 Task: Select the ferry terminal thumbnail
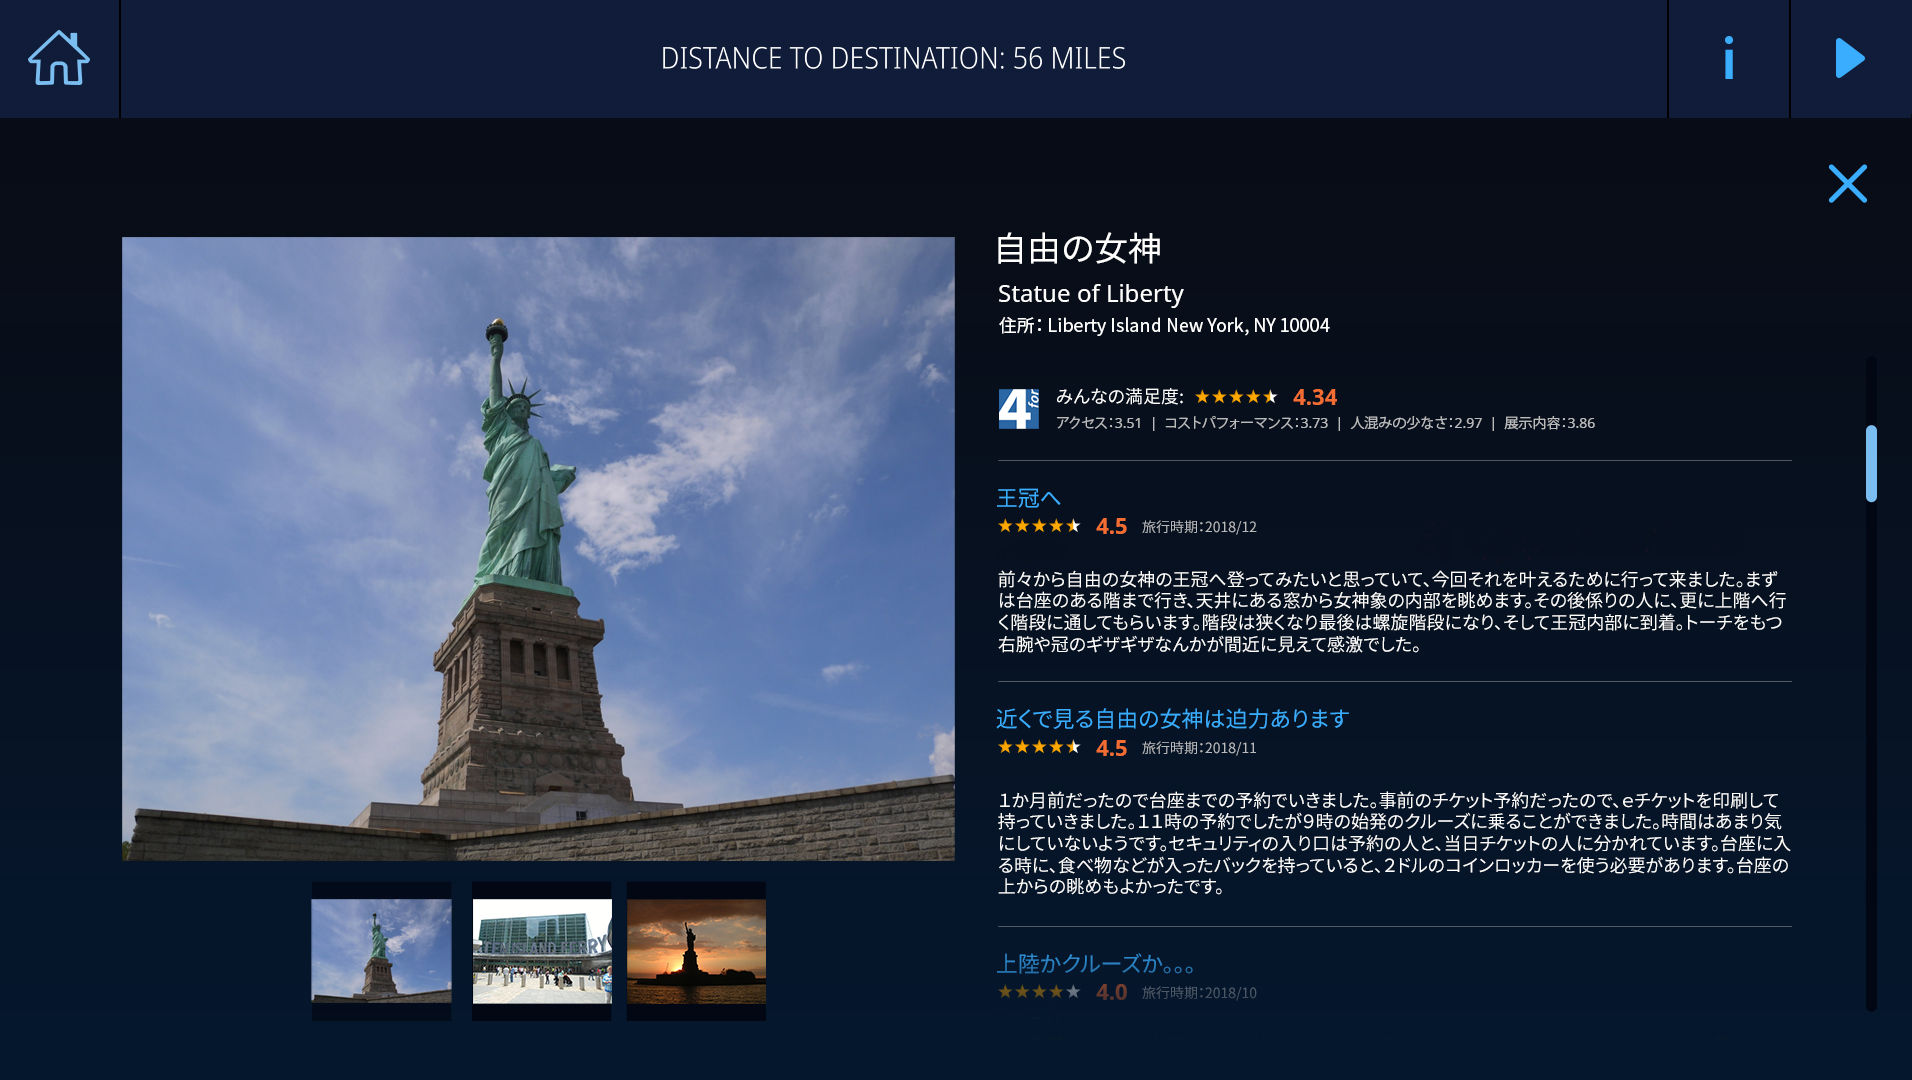(x=541, y=951)
